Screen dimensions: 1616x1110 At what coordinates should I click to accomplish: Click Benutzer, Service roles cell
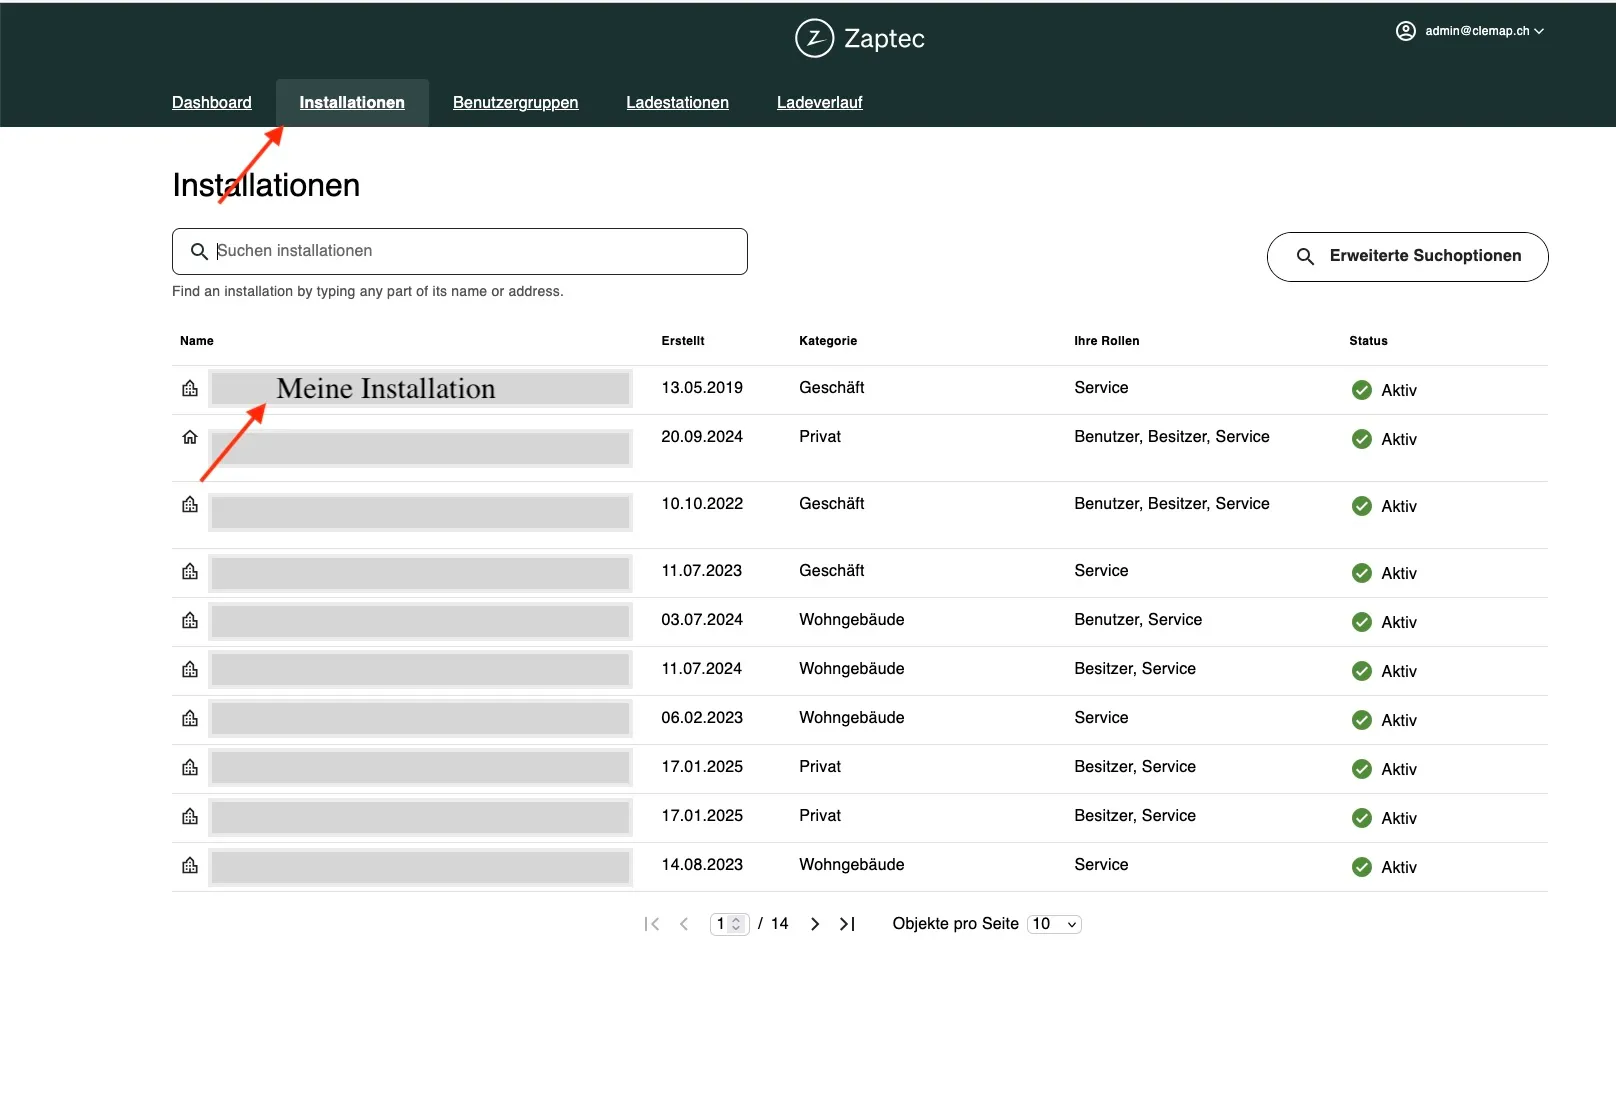(1138, 620)
